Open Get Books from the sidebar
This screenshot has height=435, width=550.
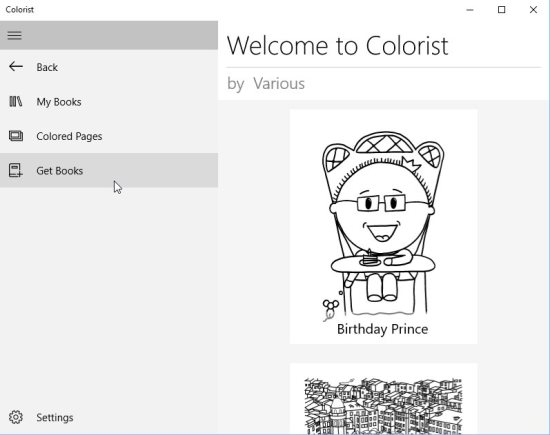109,170
